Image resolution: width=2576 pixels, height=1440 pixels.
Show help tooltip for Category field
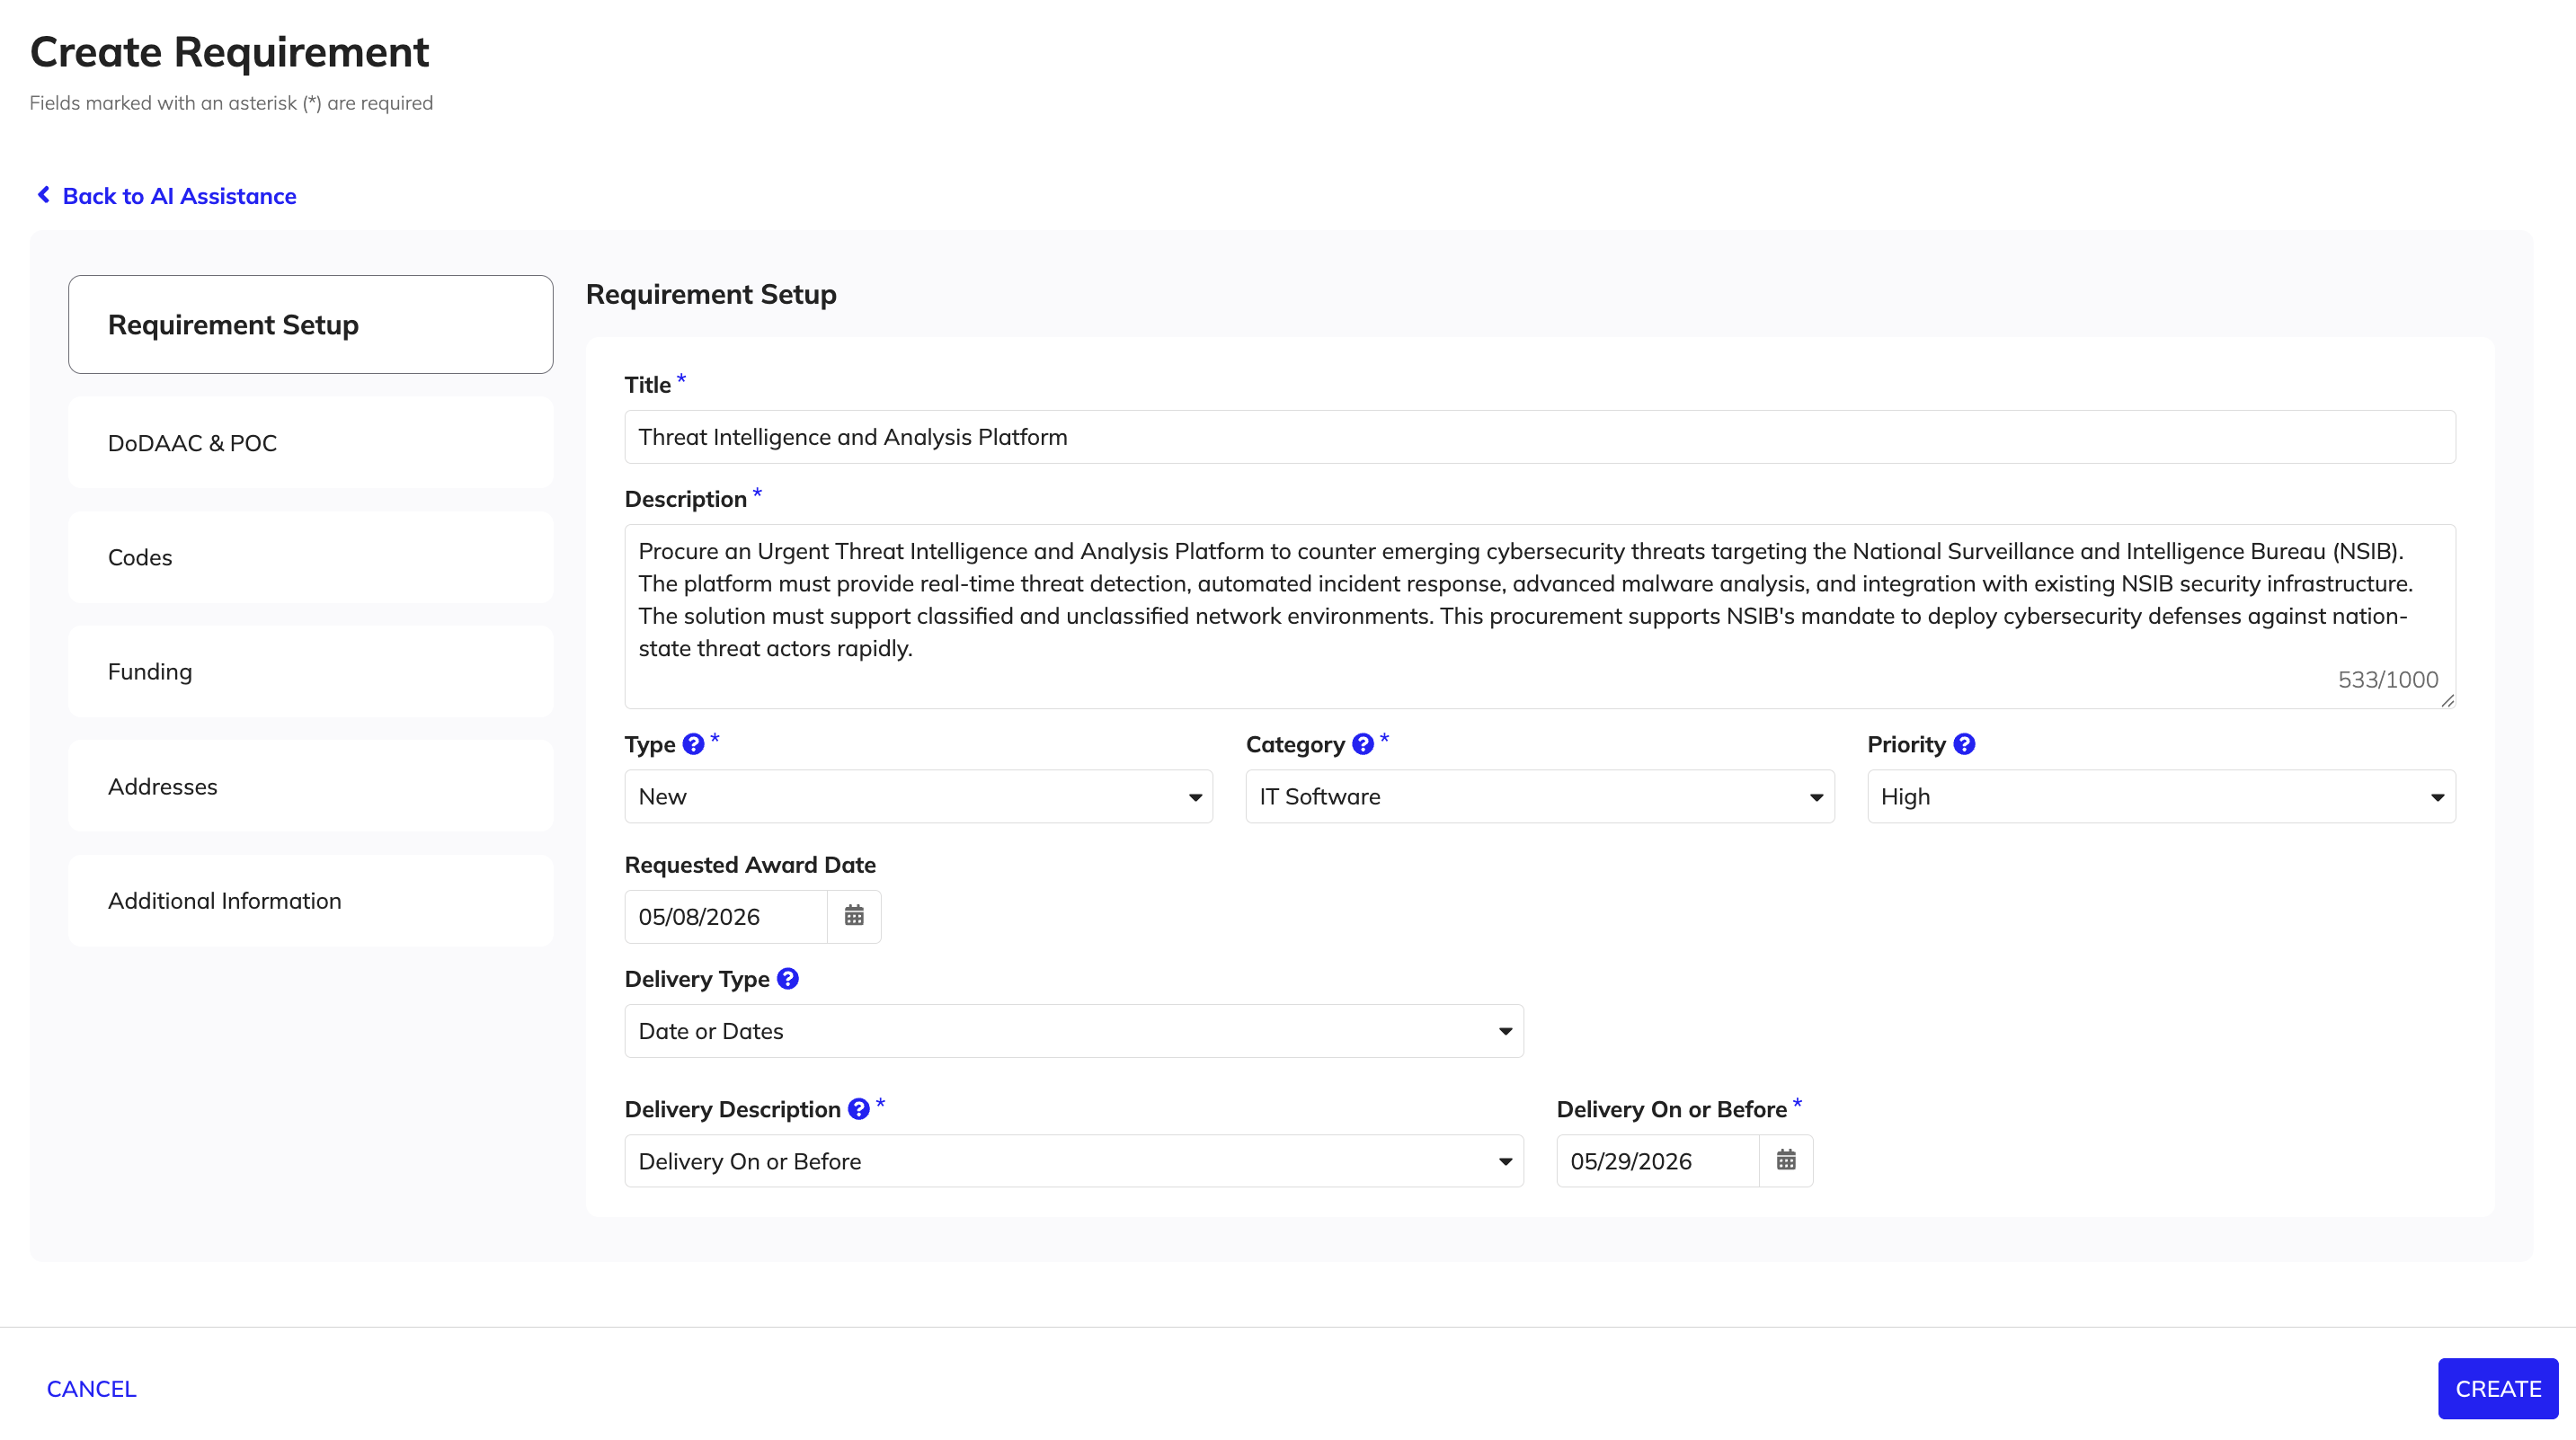[1362, 744]
